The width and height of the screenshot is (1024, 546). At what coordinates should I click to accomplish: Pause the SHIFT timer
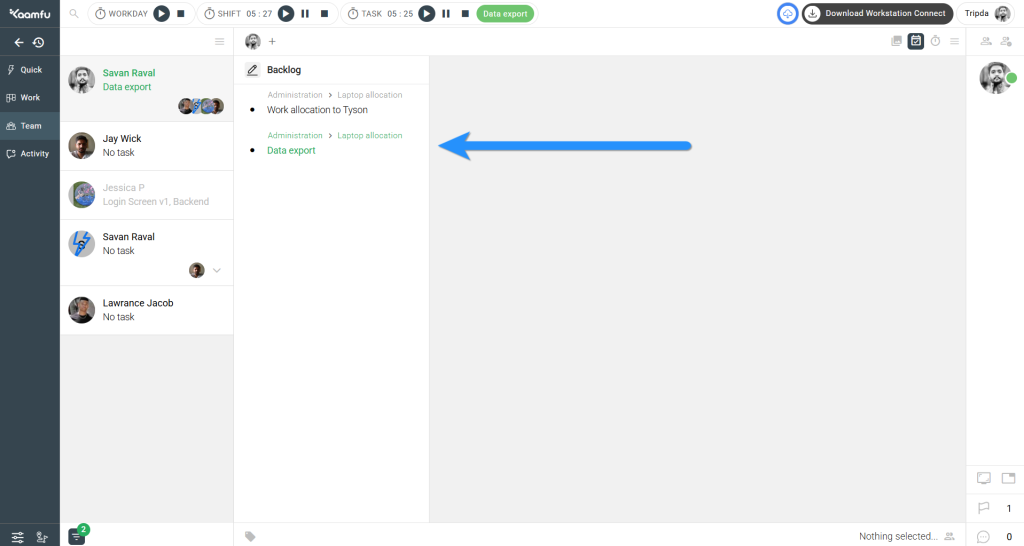305,14
